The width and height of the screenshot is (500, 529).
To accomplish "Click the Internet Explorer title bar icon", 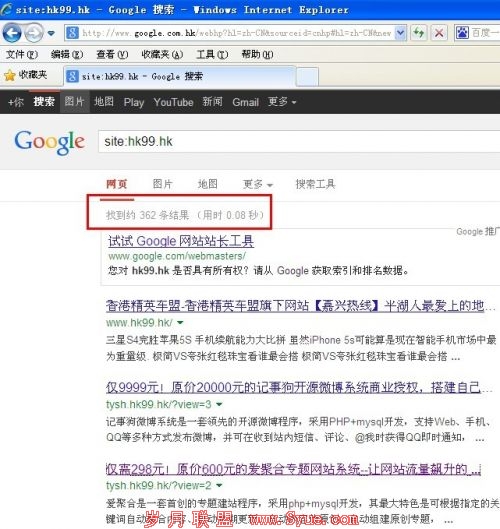I will coord(6,9).
